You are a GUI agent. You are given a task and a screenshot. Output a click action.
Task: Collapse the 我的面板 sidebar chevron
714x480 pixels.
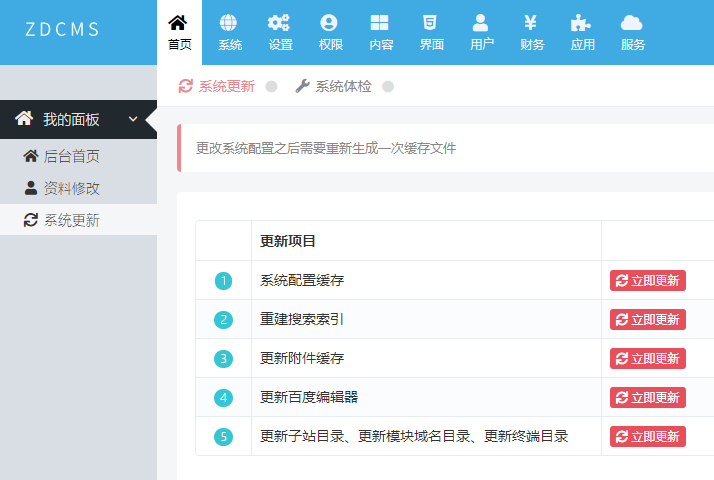pyautogui.click(x=133, y=120)
